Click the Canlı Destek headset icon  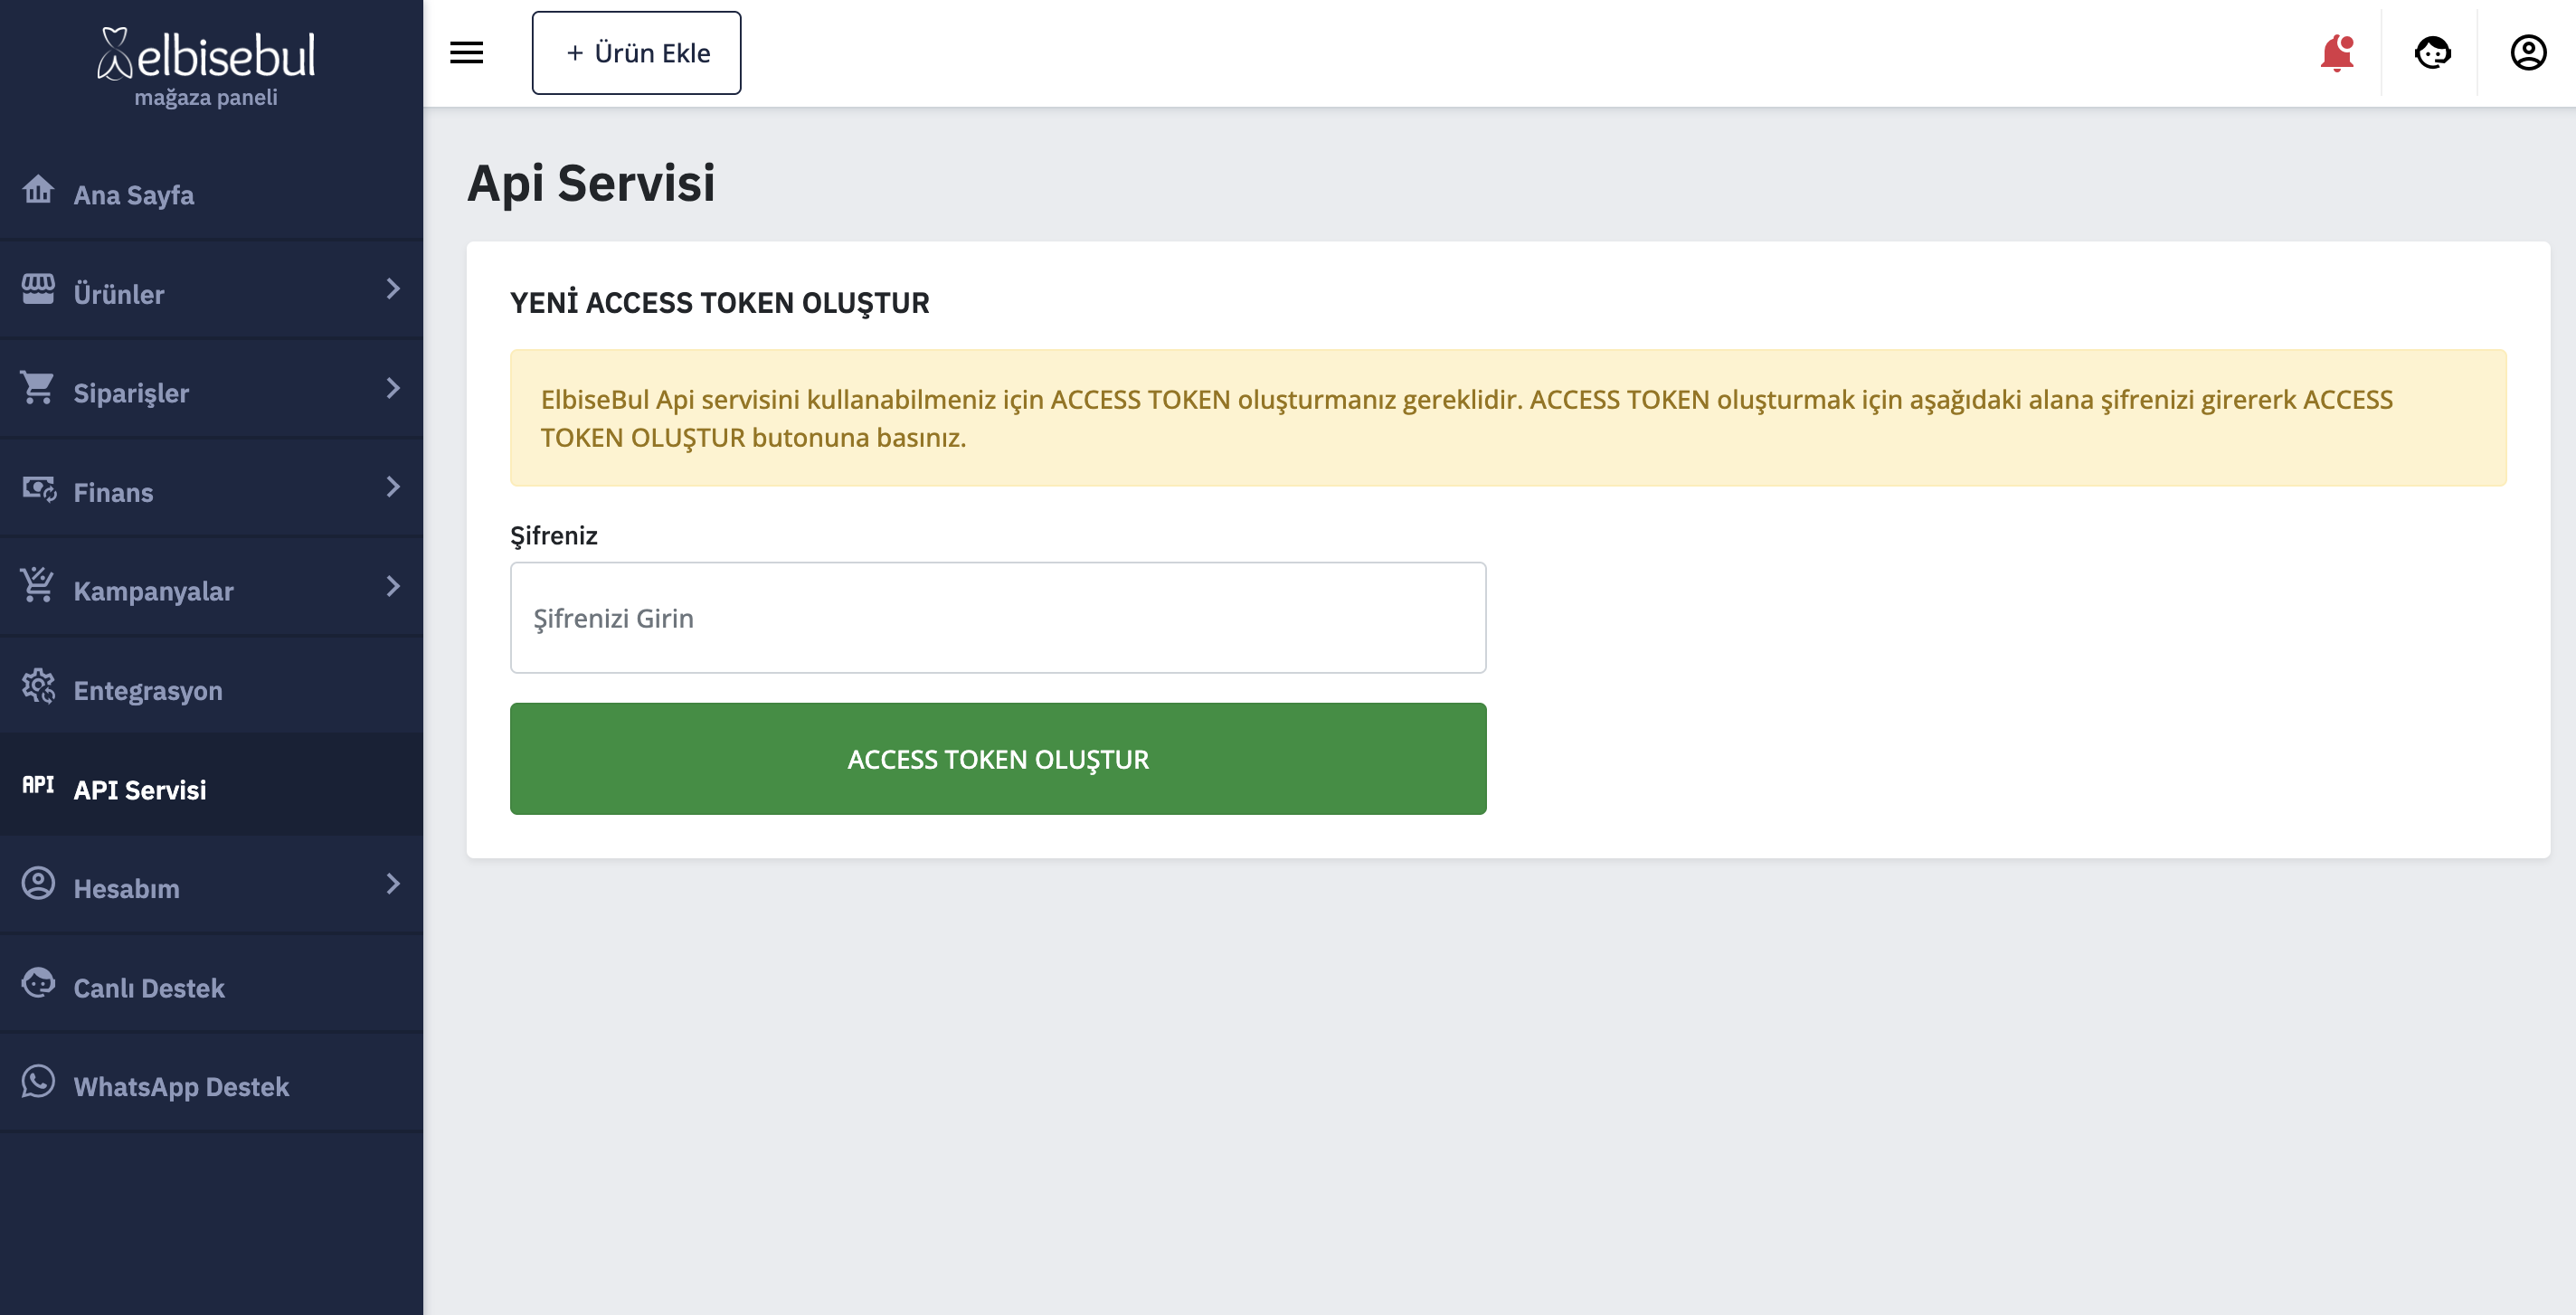38,983
